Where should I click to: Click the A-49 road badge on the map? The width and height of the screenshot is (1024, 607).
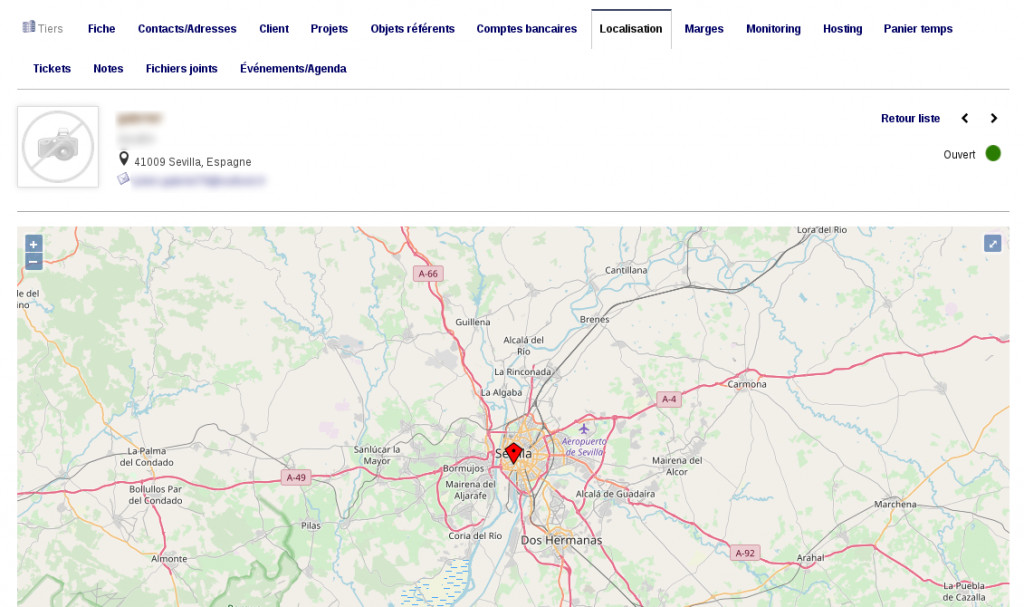pos(296,478)
